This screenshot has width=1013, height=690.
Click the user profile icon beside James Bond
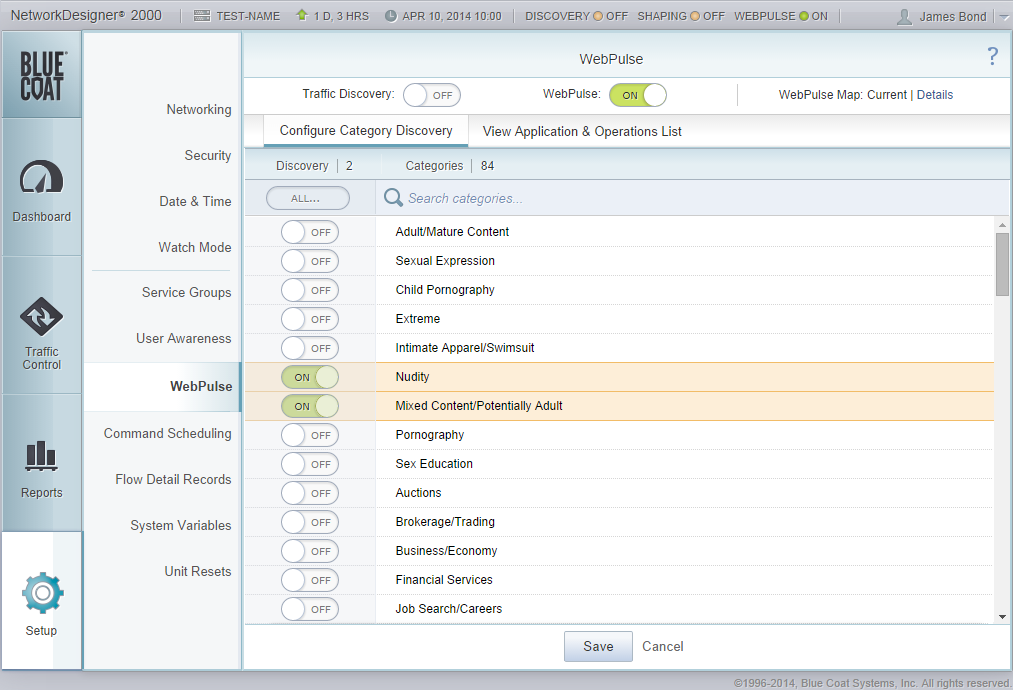[904, 16]
